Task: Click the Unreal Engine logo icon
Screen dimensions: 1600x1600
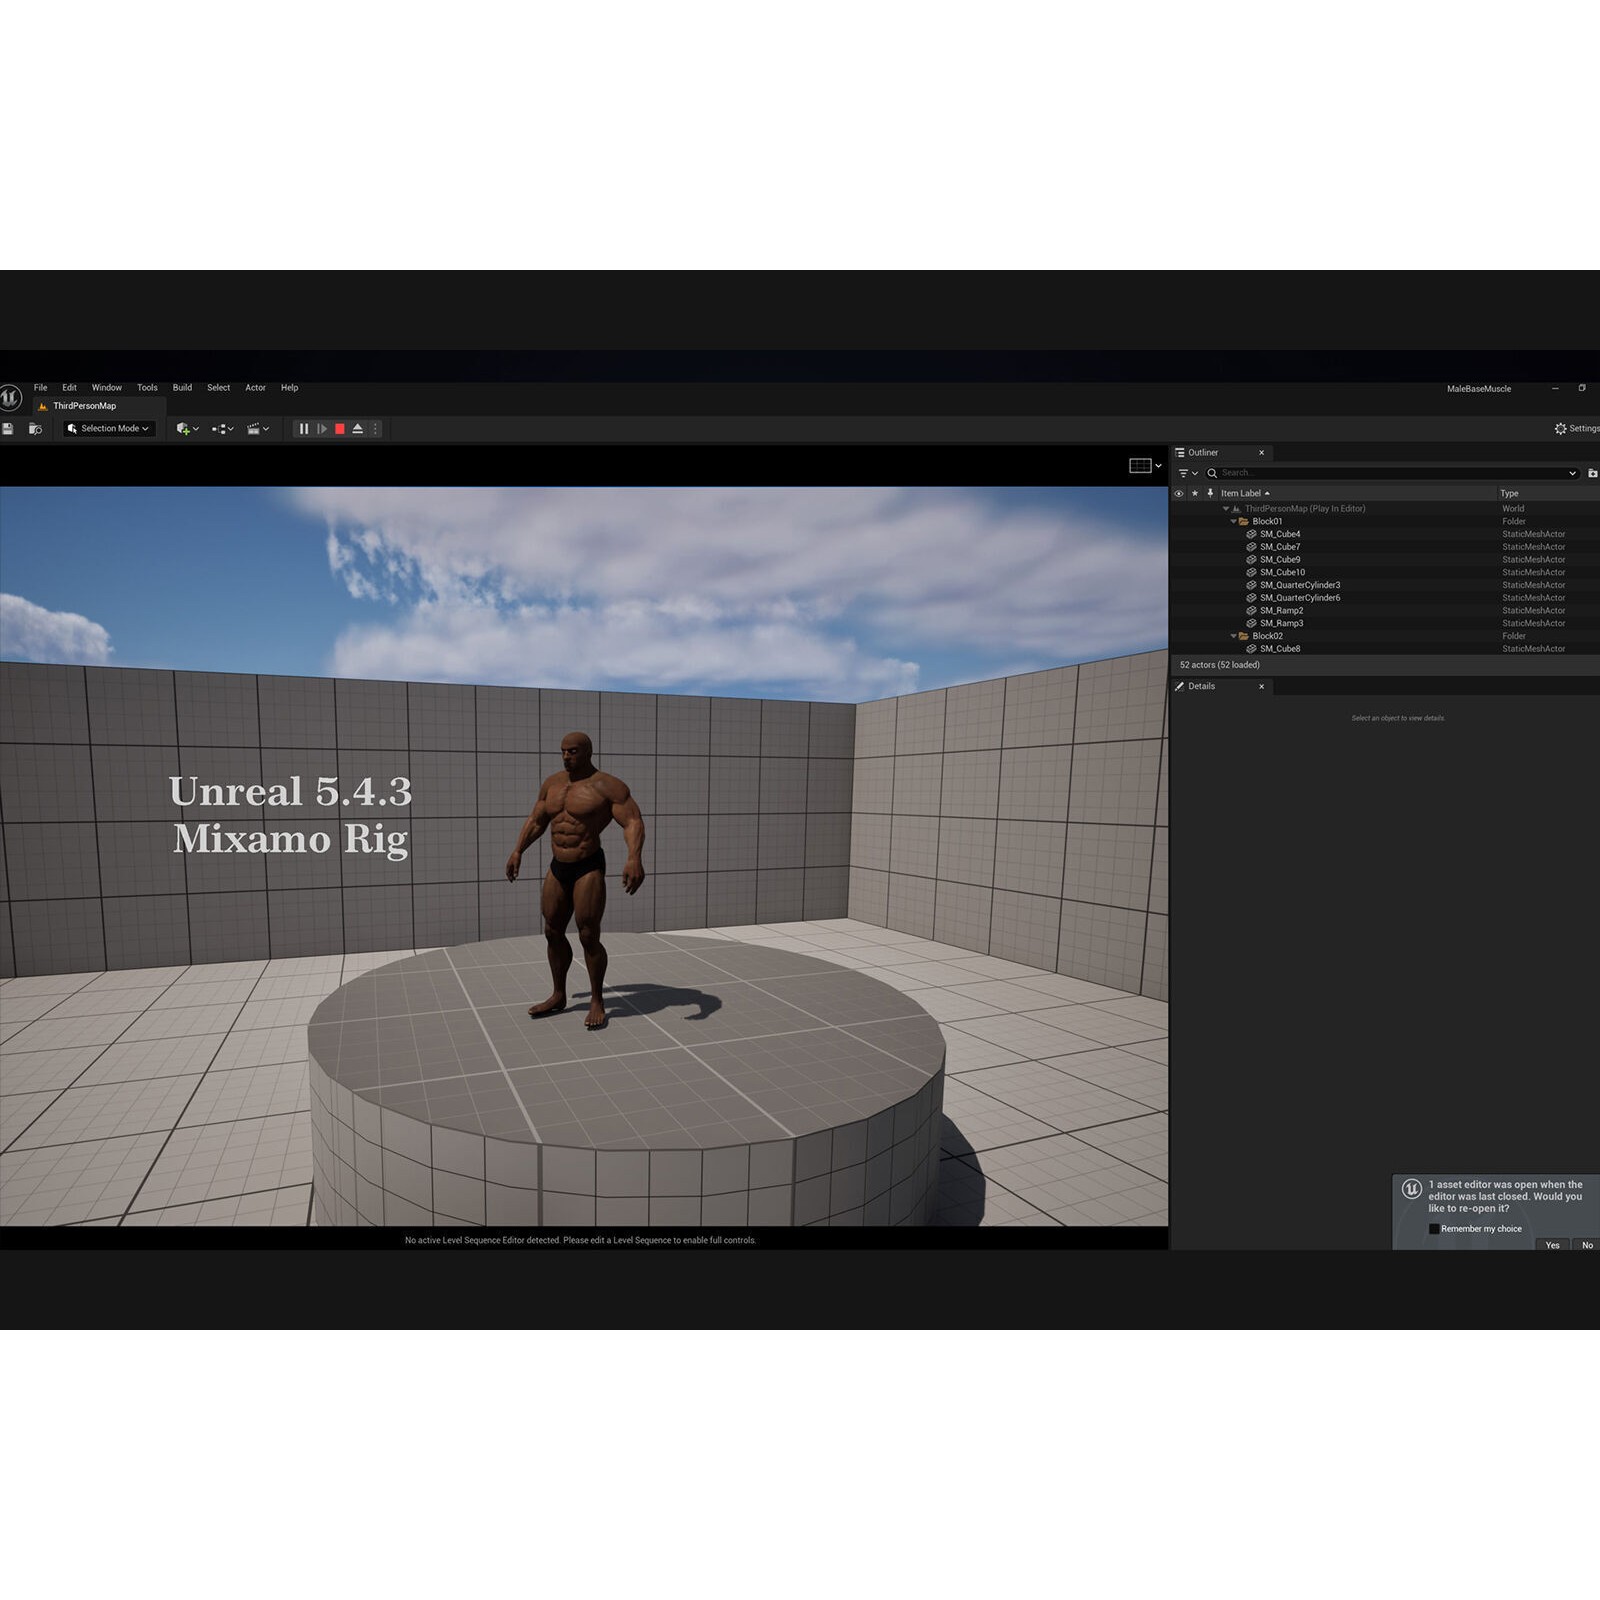Action: click(x=9, y=398)
